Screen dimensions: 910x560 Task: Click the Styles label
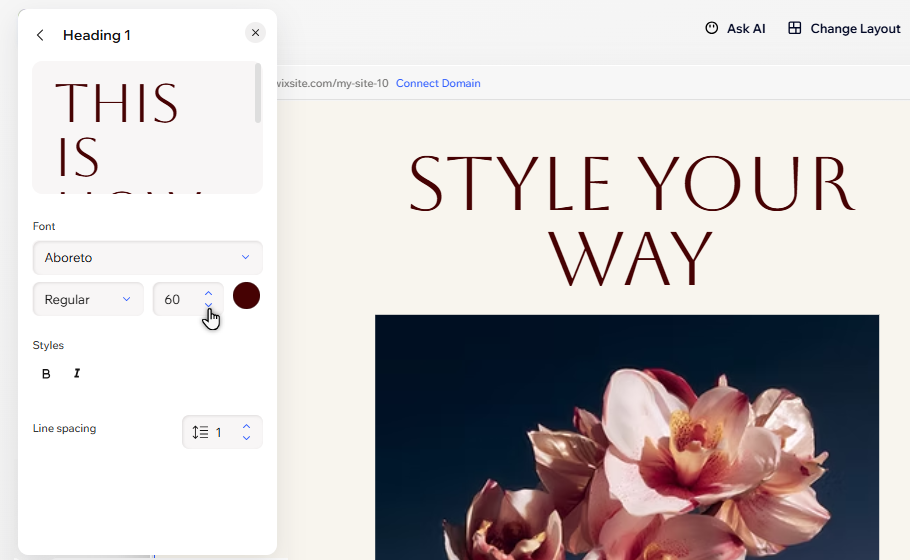(48, 345)
